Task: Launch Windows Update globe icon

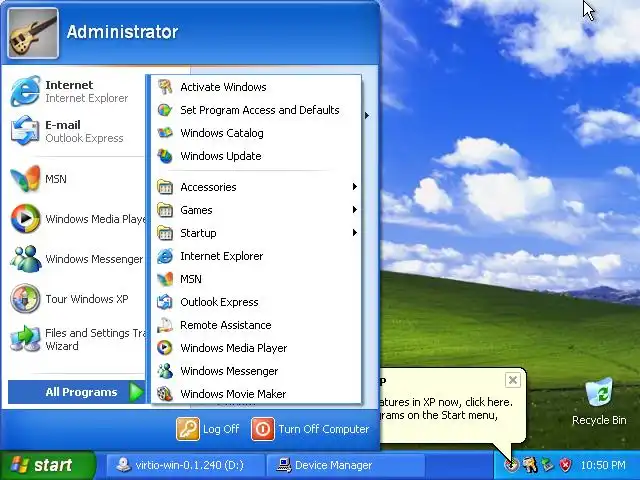Action: [165, 156]
